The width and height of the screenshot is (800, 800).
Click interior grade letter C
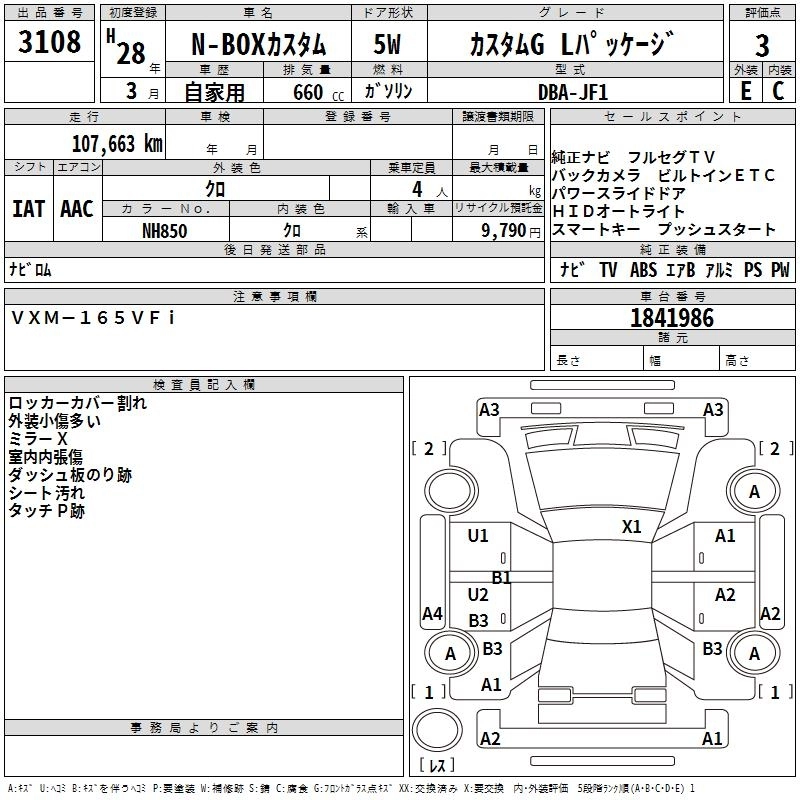pyautogui.click(x=778, y=91)
